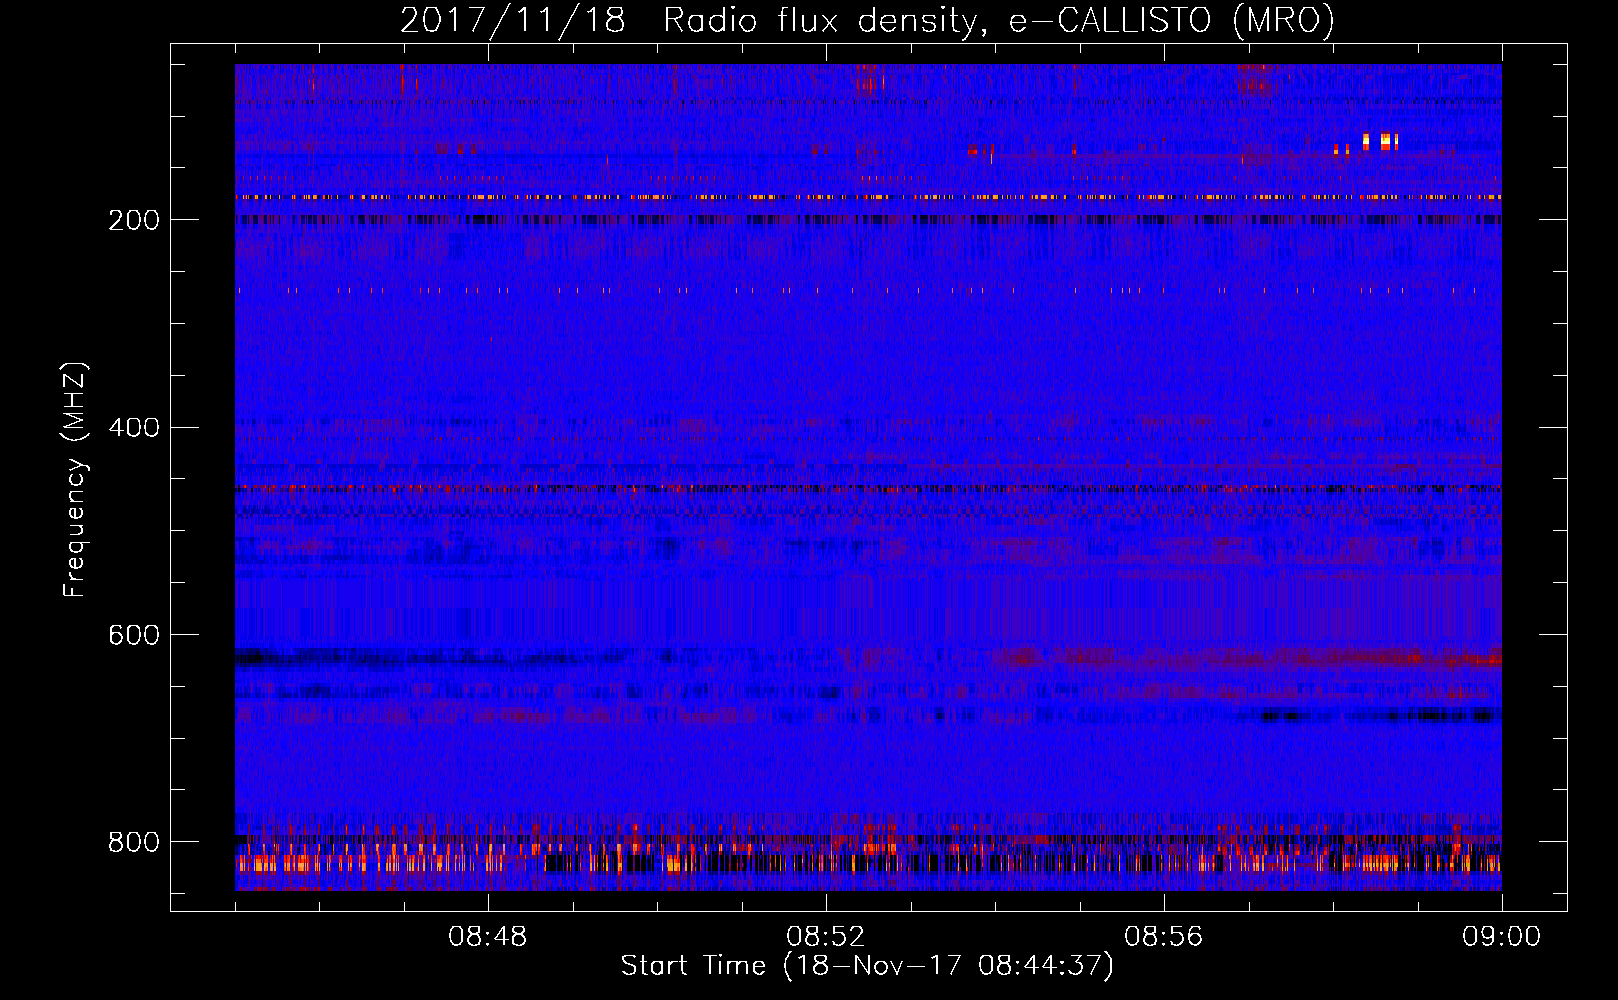Click the 08:48 time tick label
Screen dimensions: 1618x1000
click(x=488, y=937)
